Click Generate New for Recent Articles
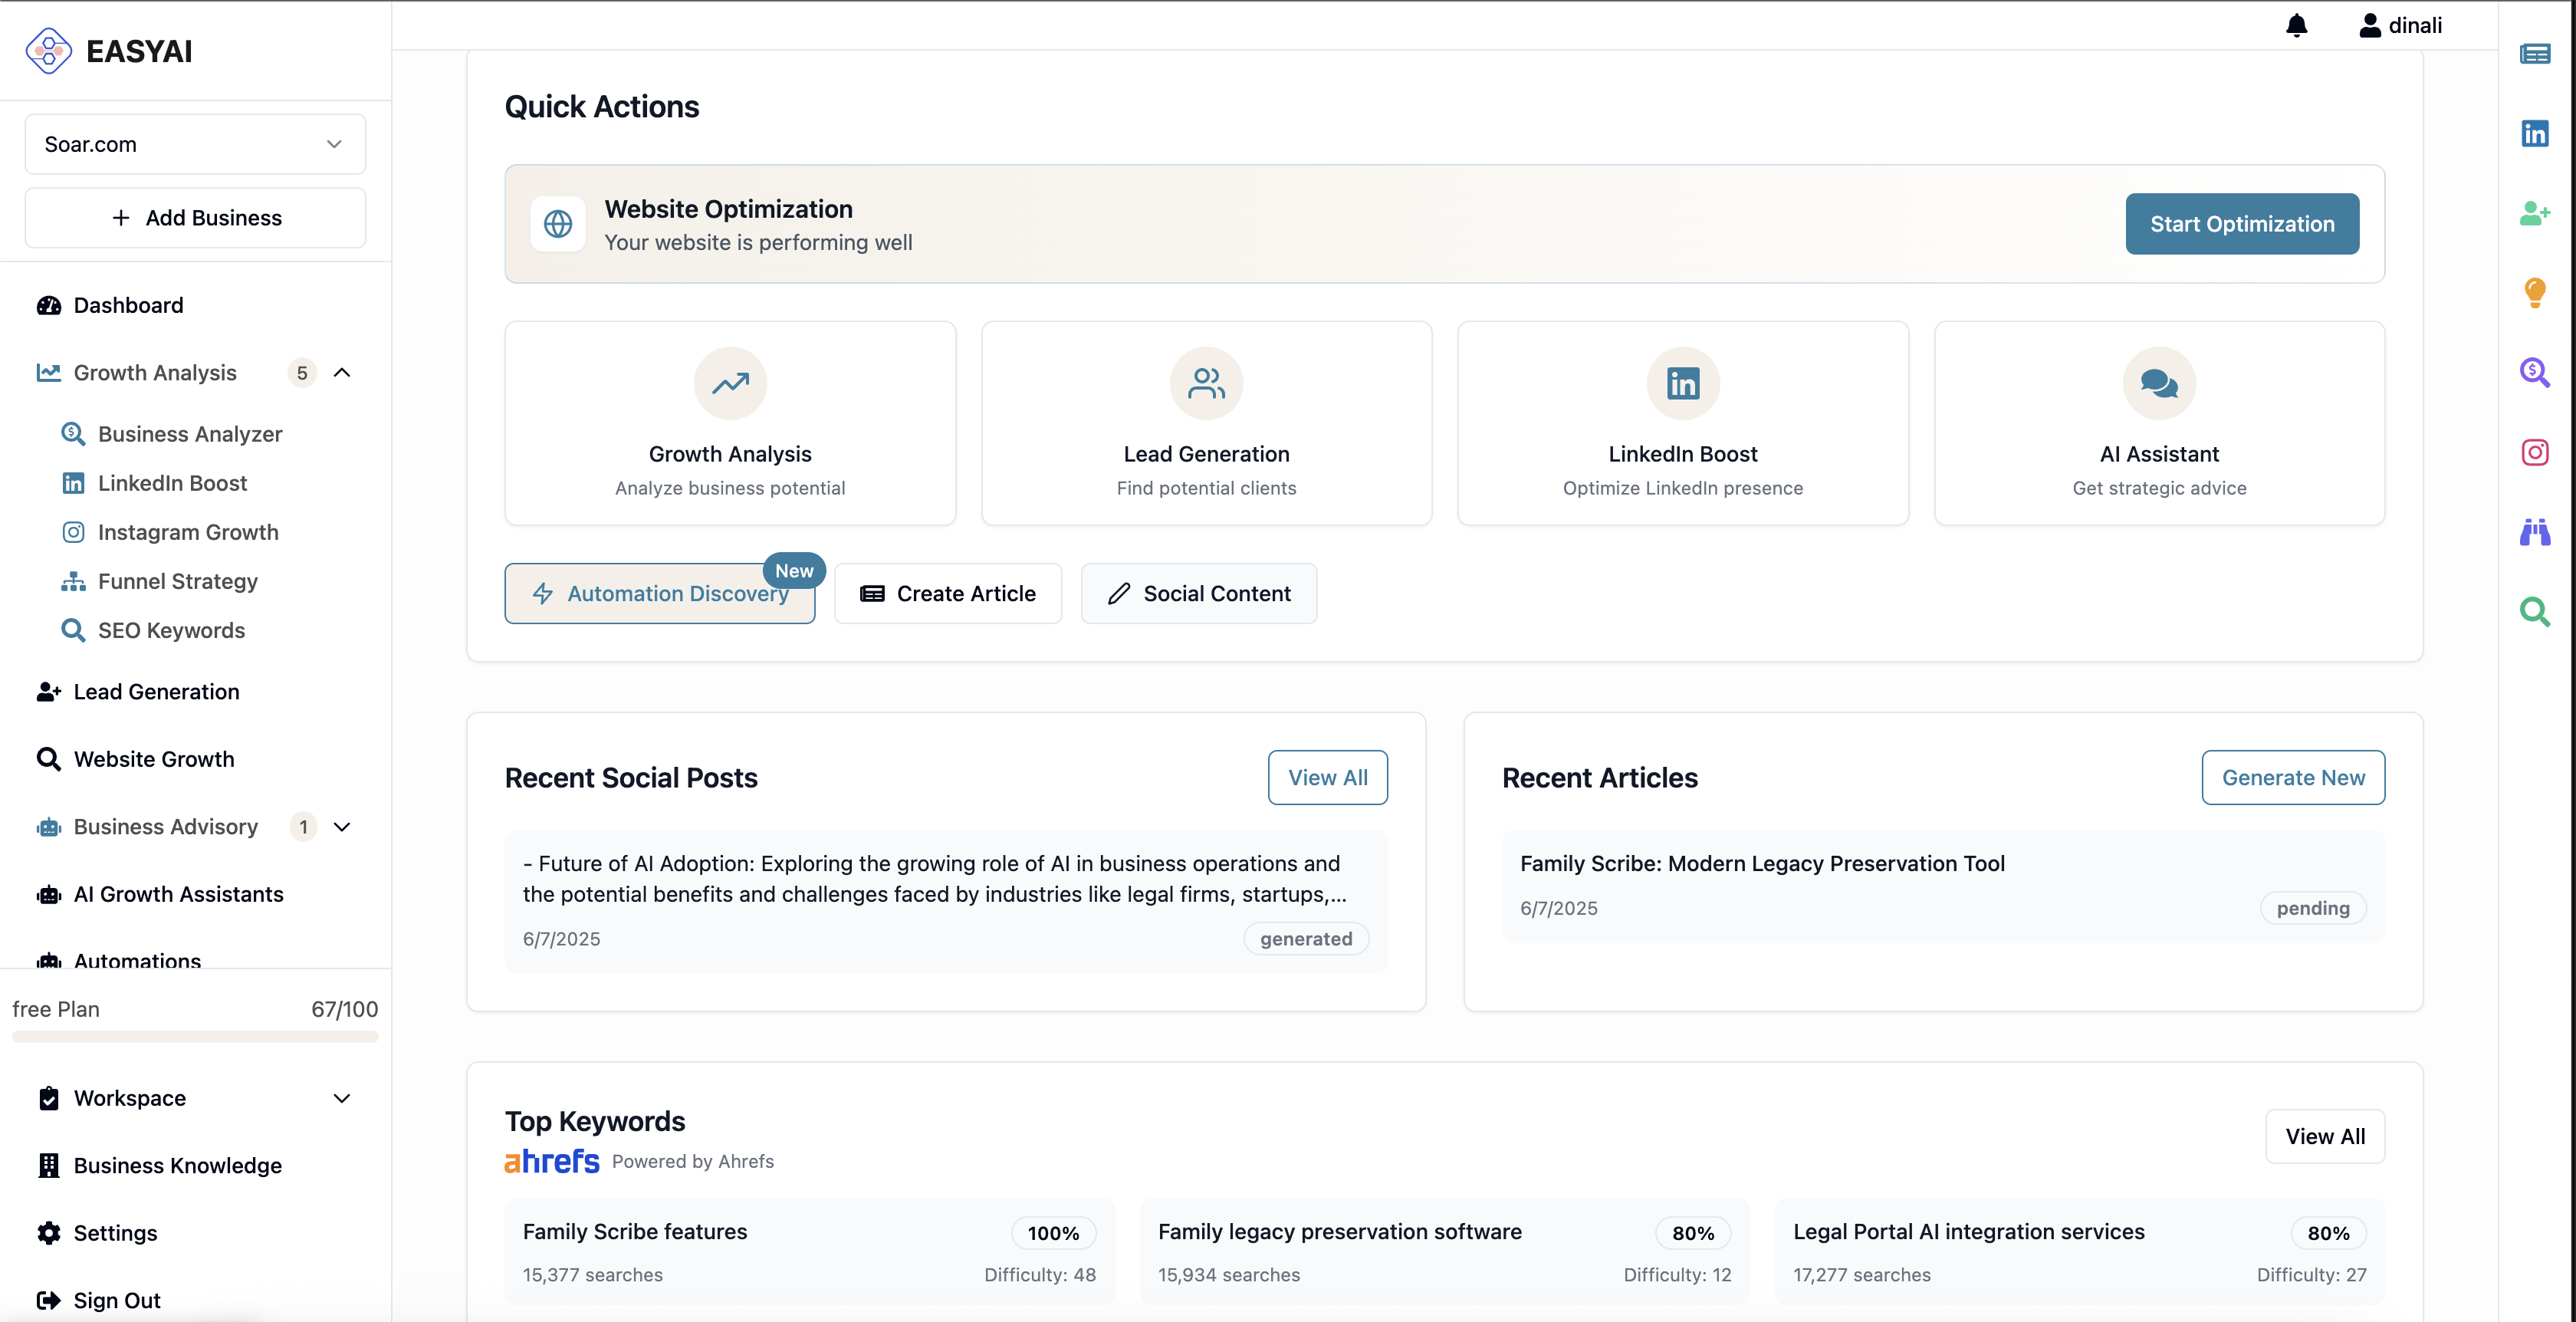 coord(2293,777)
